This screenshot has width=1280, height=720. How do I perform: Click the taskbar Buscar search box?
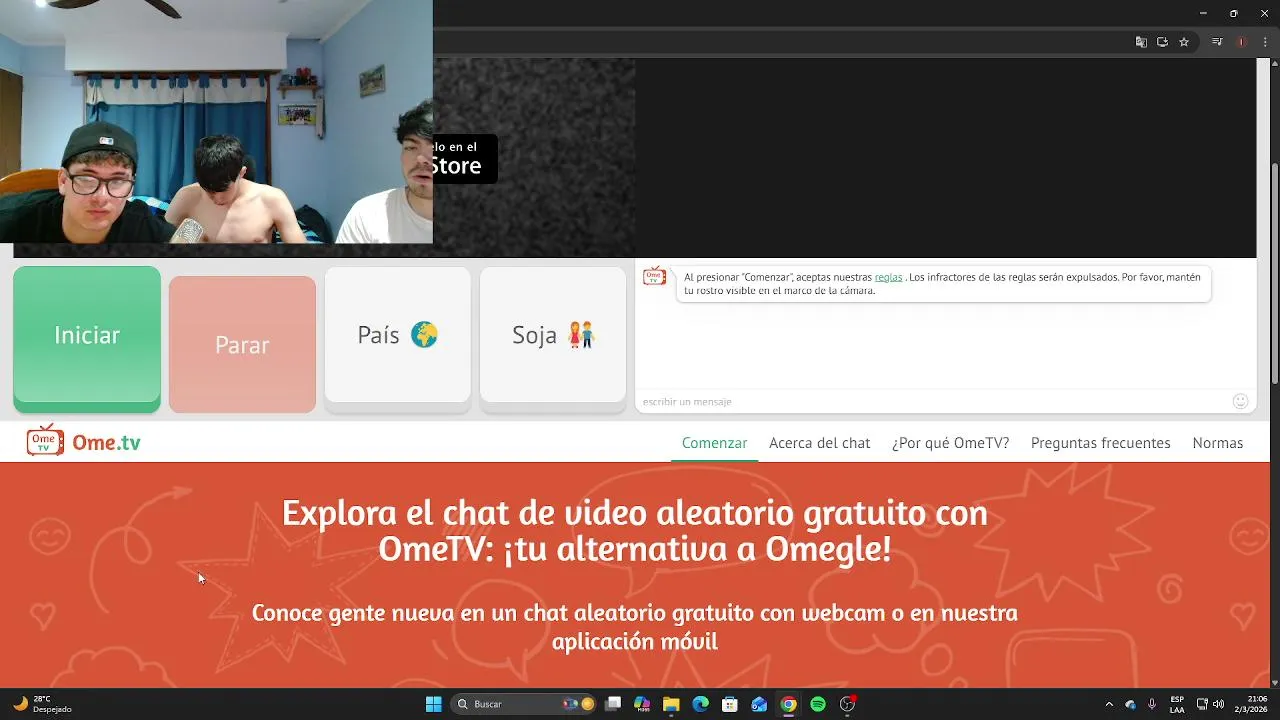click(523, 704)
